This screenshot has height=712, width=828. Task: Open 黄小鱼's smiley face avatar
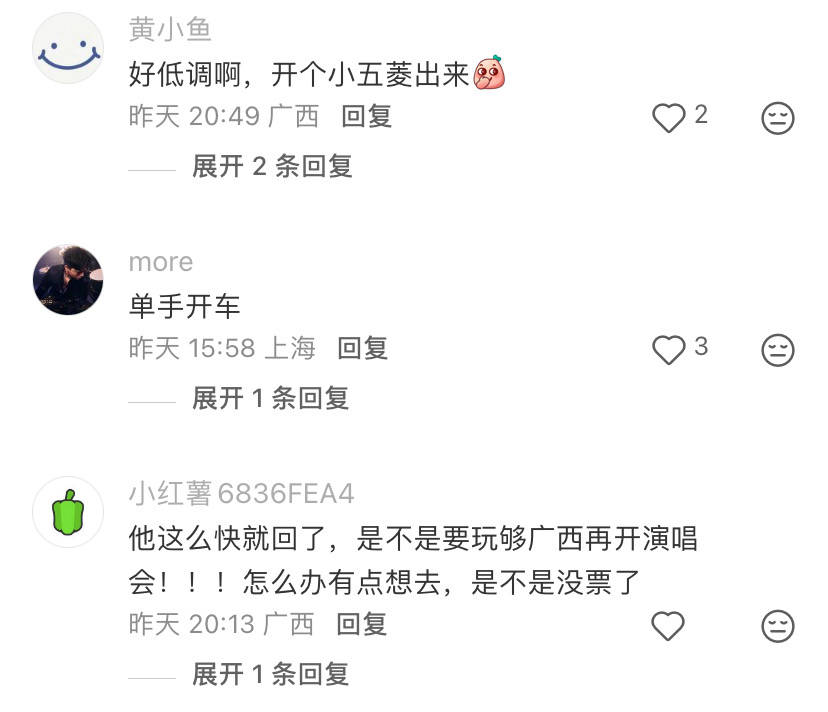68,48
